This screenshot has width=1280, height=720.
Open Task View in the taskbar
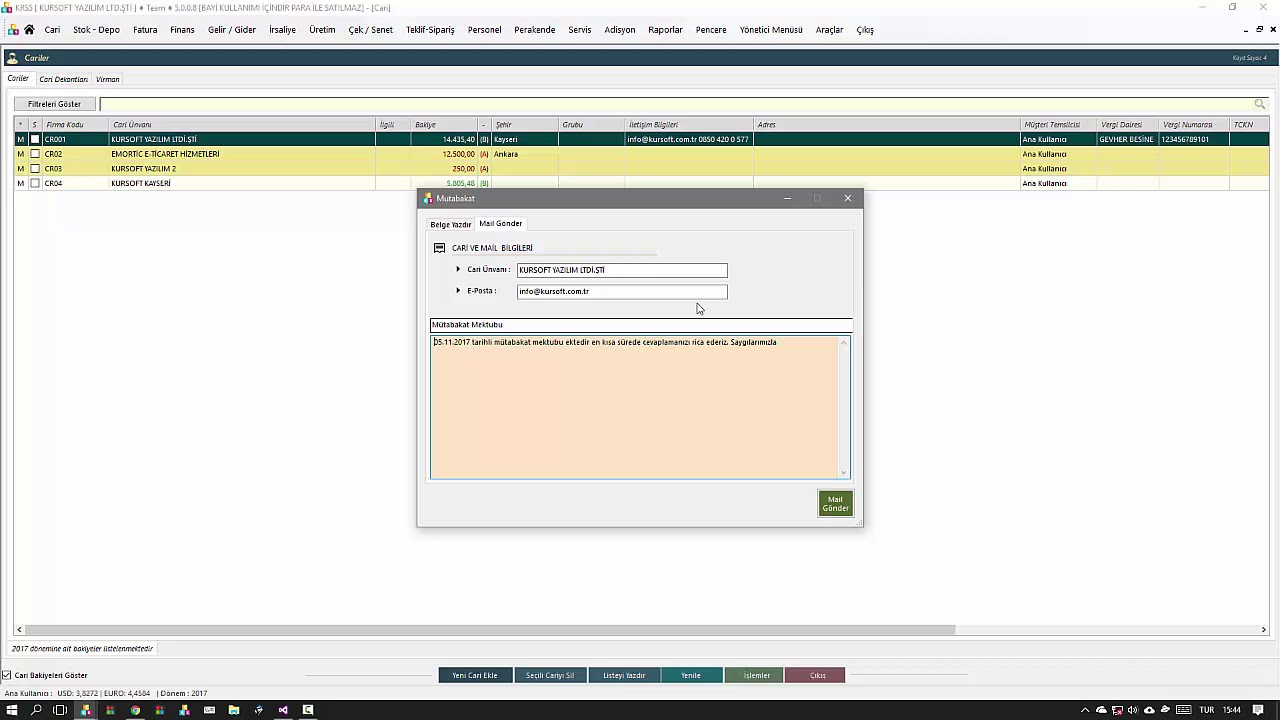coord(60,710)
